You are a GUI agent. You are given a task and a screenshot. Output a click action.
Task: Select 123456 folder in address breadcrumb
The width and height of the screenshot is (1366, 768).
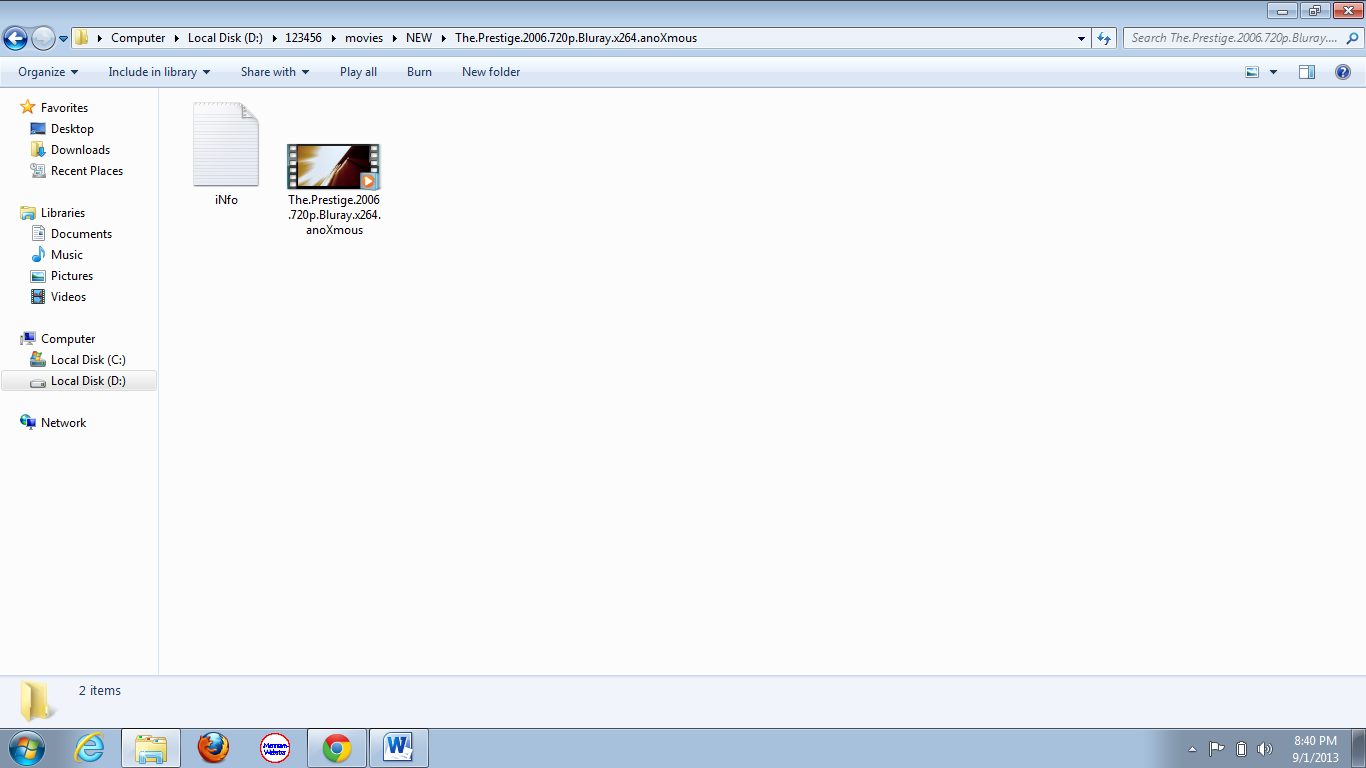point(302,38)
